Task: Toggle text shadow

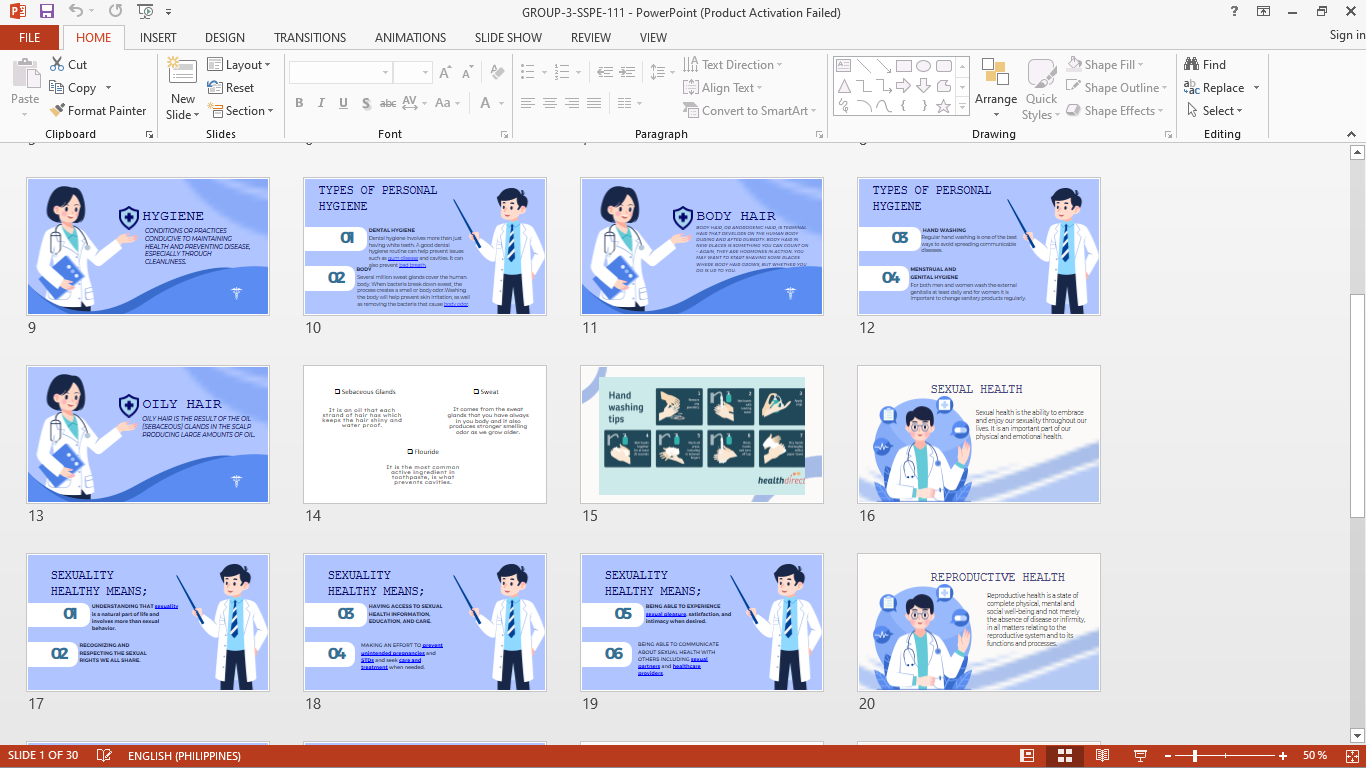Action: point(366,103)
